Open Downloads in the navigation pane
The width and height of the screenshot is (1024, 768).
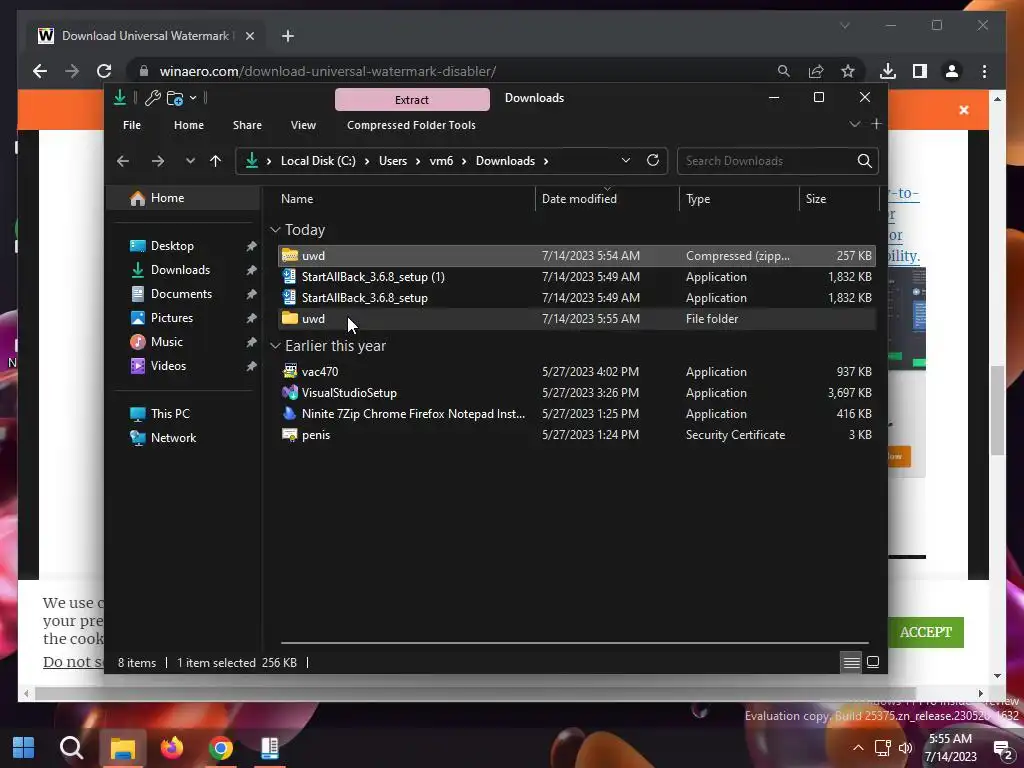[x=180, y=270]
